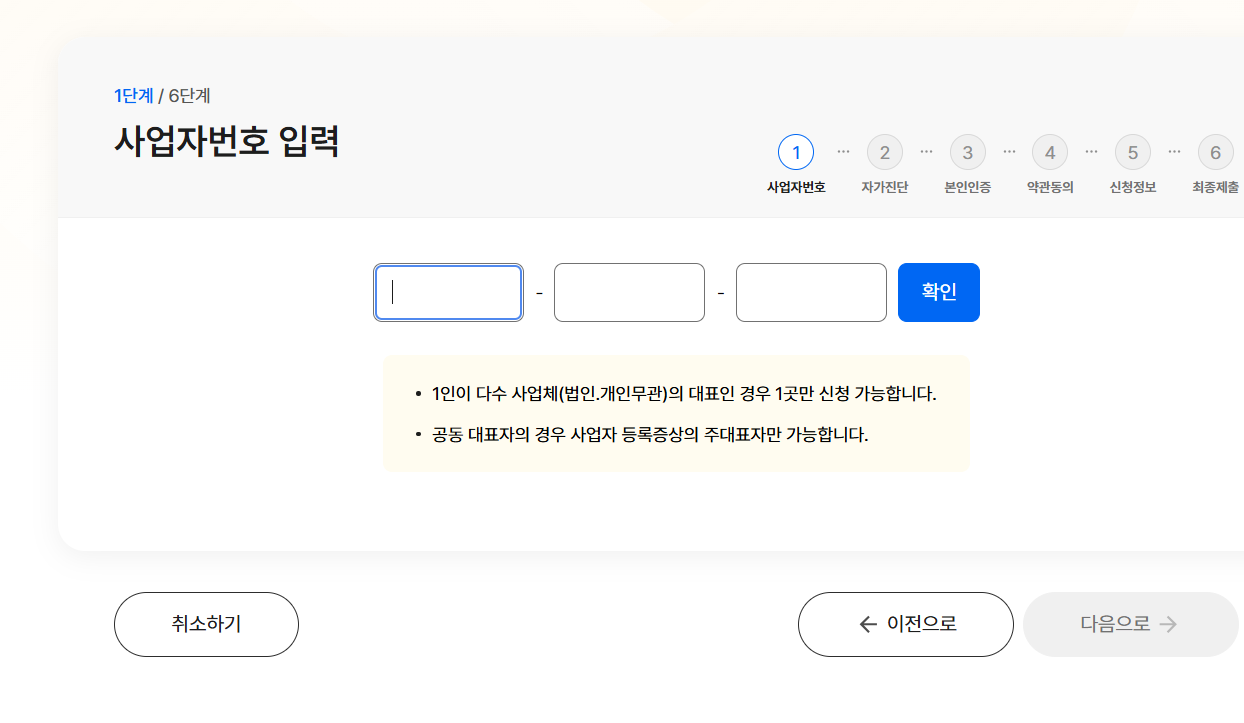Click the last business number input field
1244x723 pixels.
[x=811, y=292]
